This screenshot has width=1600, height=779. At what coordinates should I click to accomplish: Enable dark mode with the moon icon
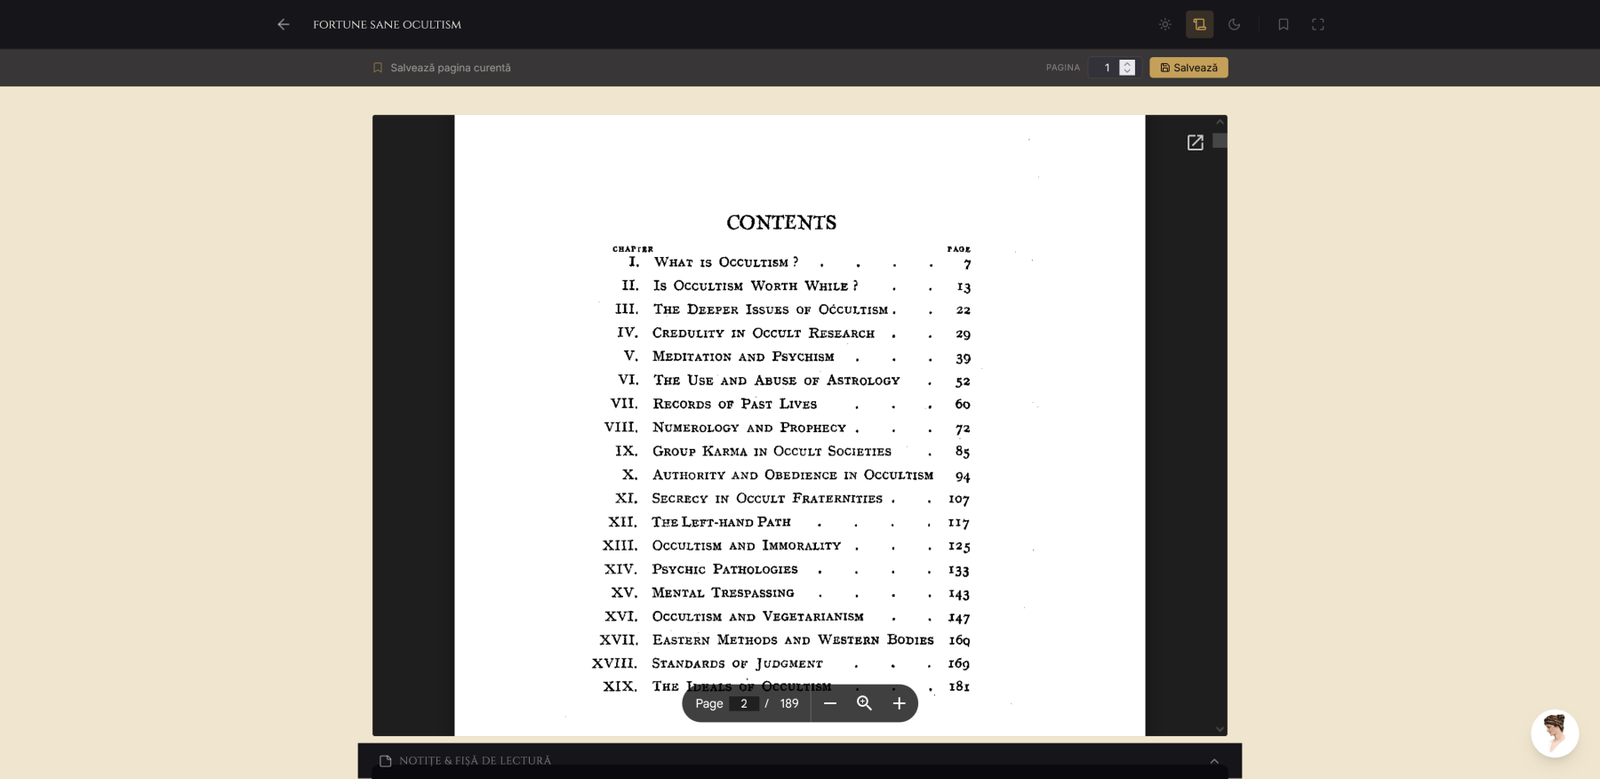pos(1234,24)
